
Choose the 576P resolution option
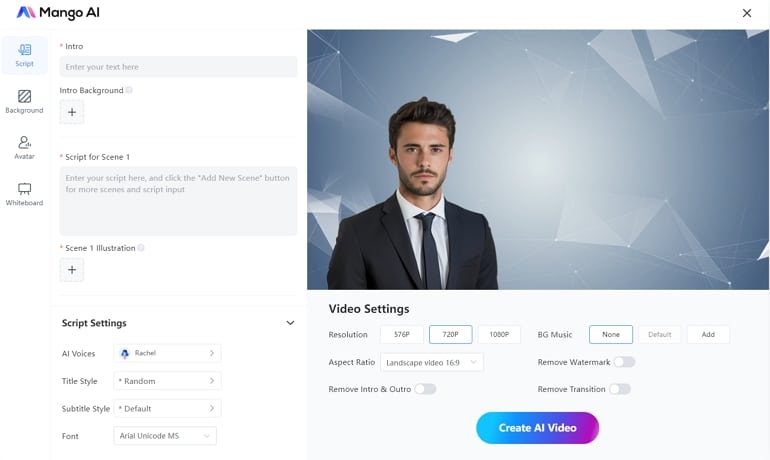click(402, 335)
